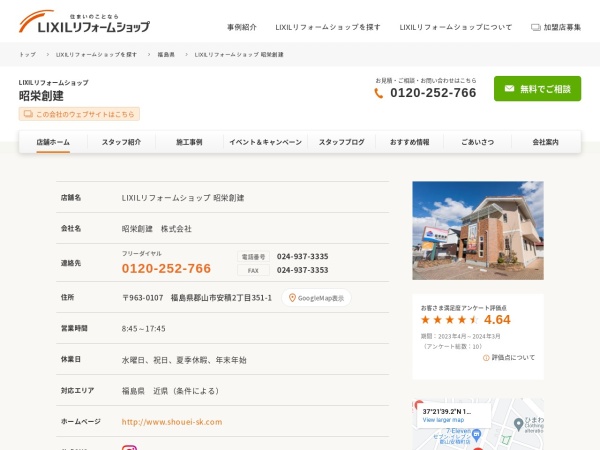
Task: Click the 無料でご相談 green button
Action: [537, 89]
